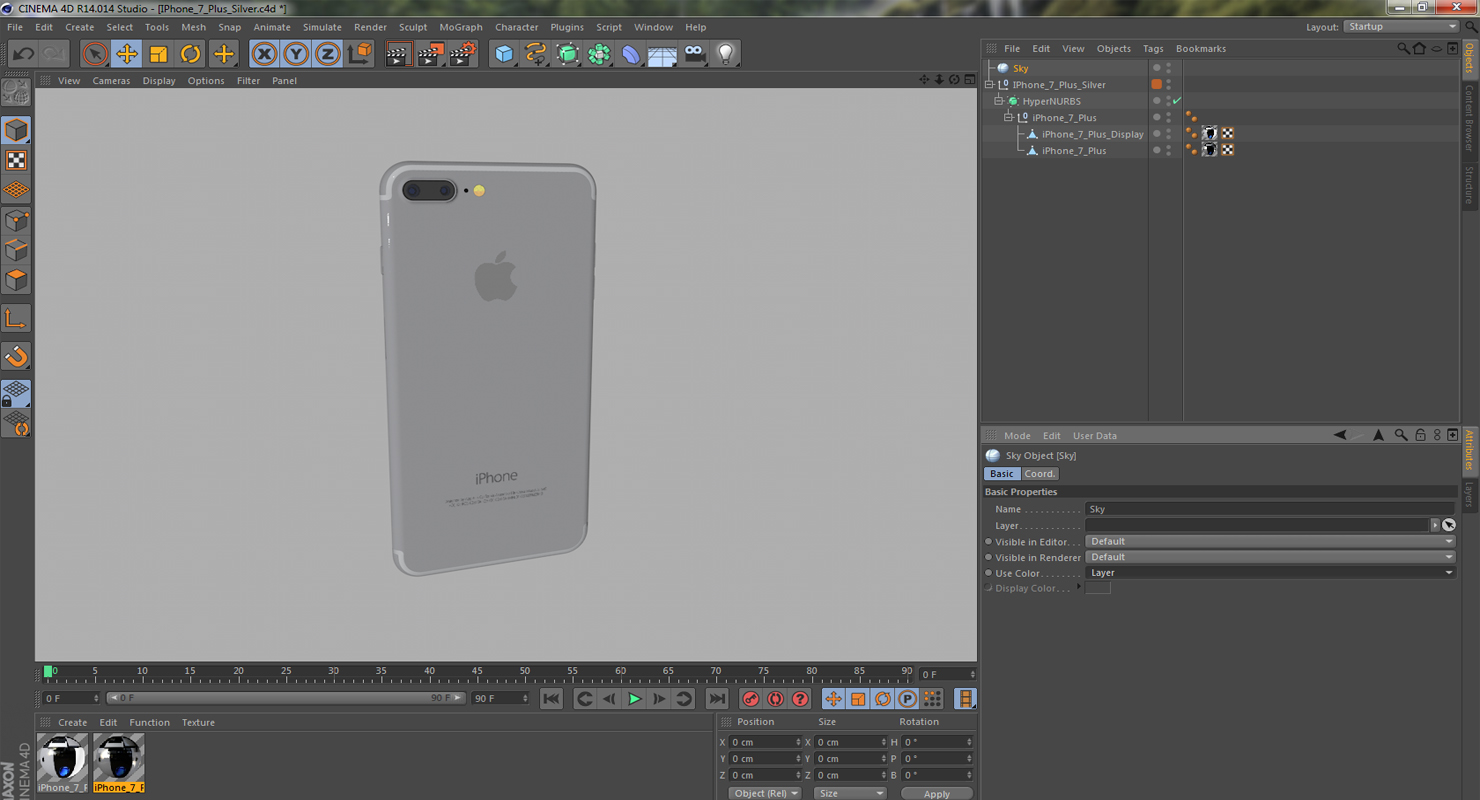Toggle Y axis lock
This screenshot has width=1480, height=800.
coord(296,54)
